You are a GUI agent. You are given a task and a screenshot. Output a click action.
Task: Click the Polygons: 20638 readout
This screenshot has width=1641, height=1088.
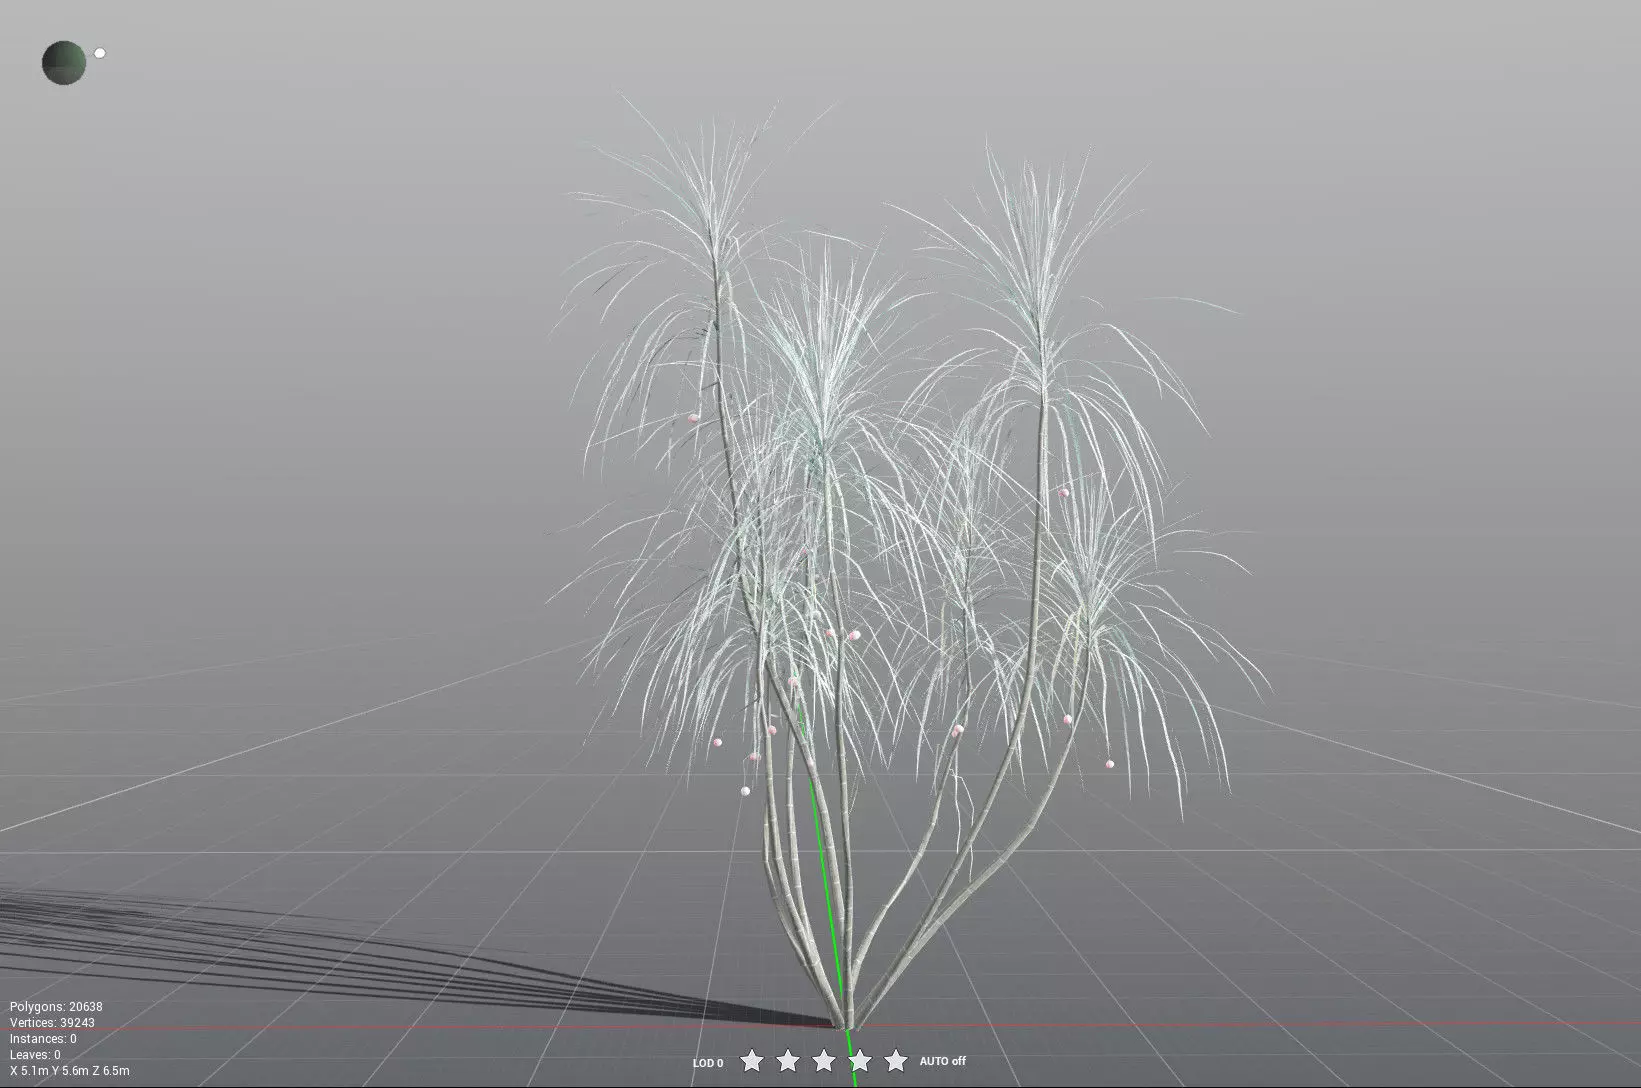[56, 1007]
